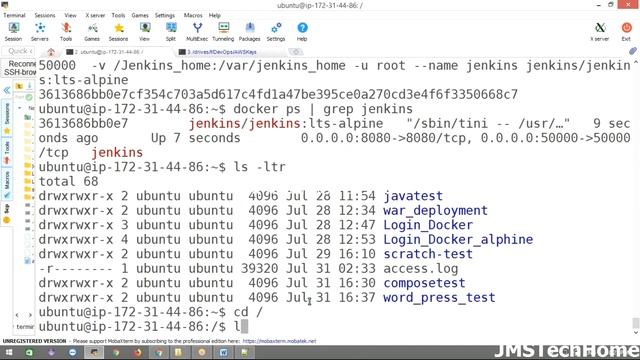Start the X server toolbar icon
Viewport: 640px width, 360px height.
(600, 31)
